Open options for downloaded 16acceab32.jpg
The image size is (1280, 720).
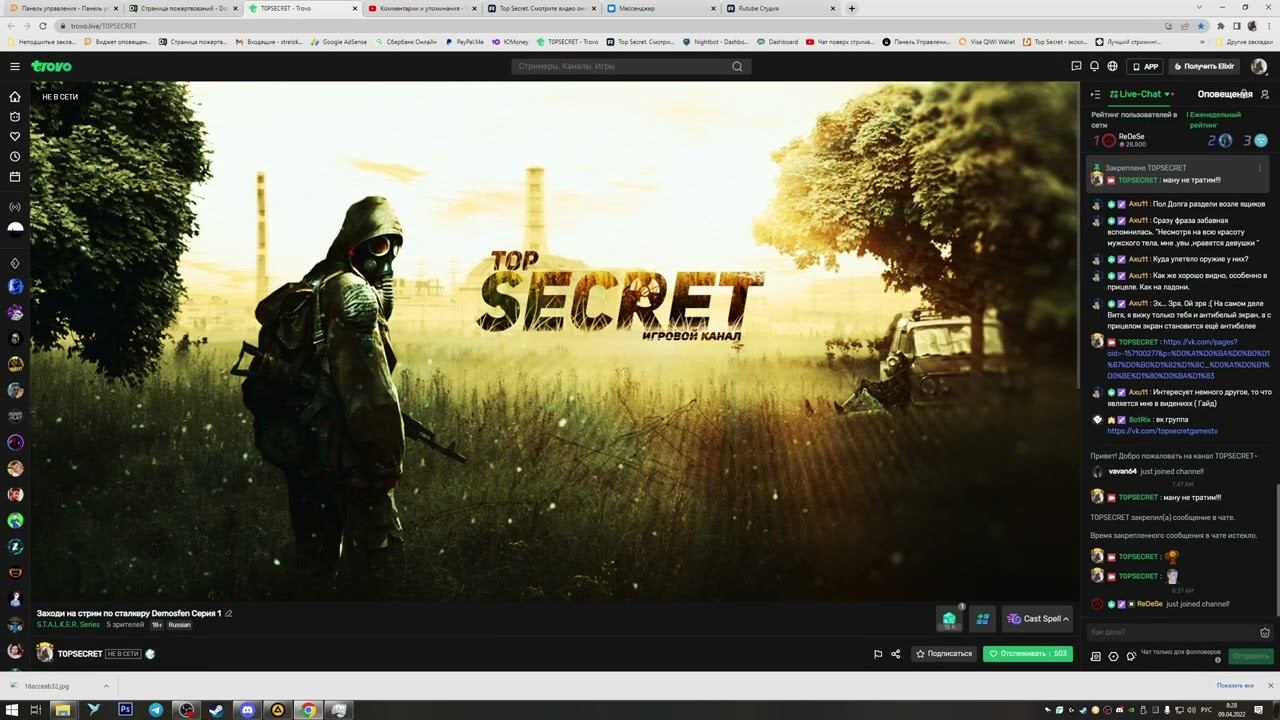(x=106, y=686)
